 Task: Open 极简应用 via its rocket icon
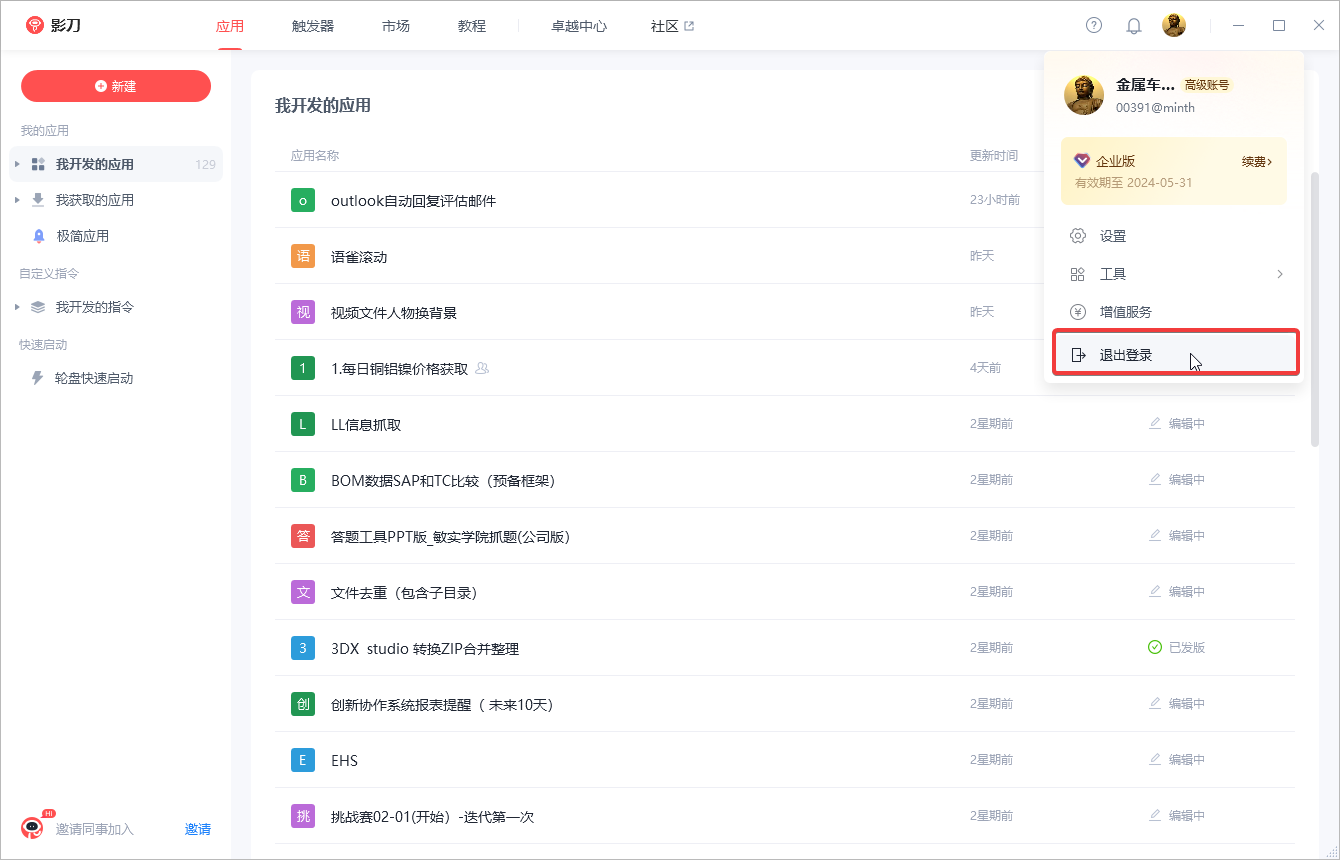[39, 236]
